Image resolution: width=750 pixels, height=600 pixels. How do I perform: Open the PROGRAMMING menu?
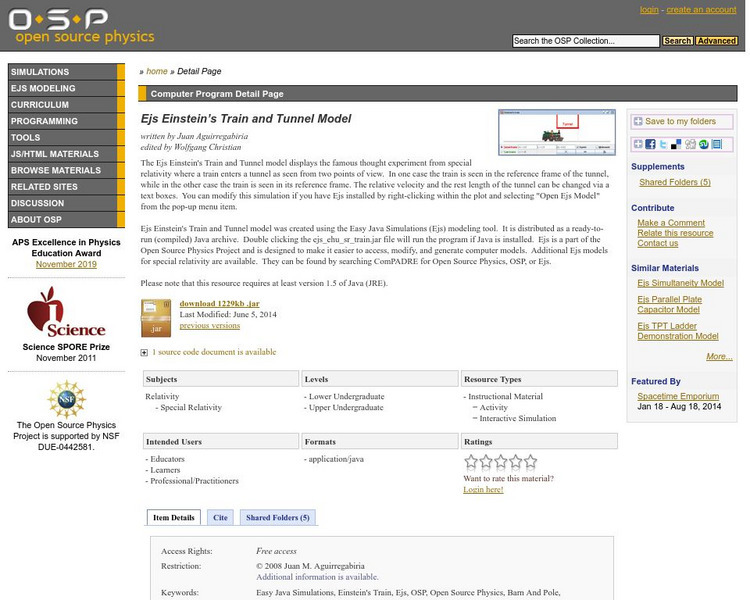click(x=66, y=121)
